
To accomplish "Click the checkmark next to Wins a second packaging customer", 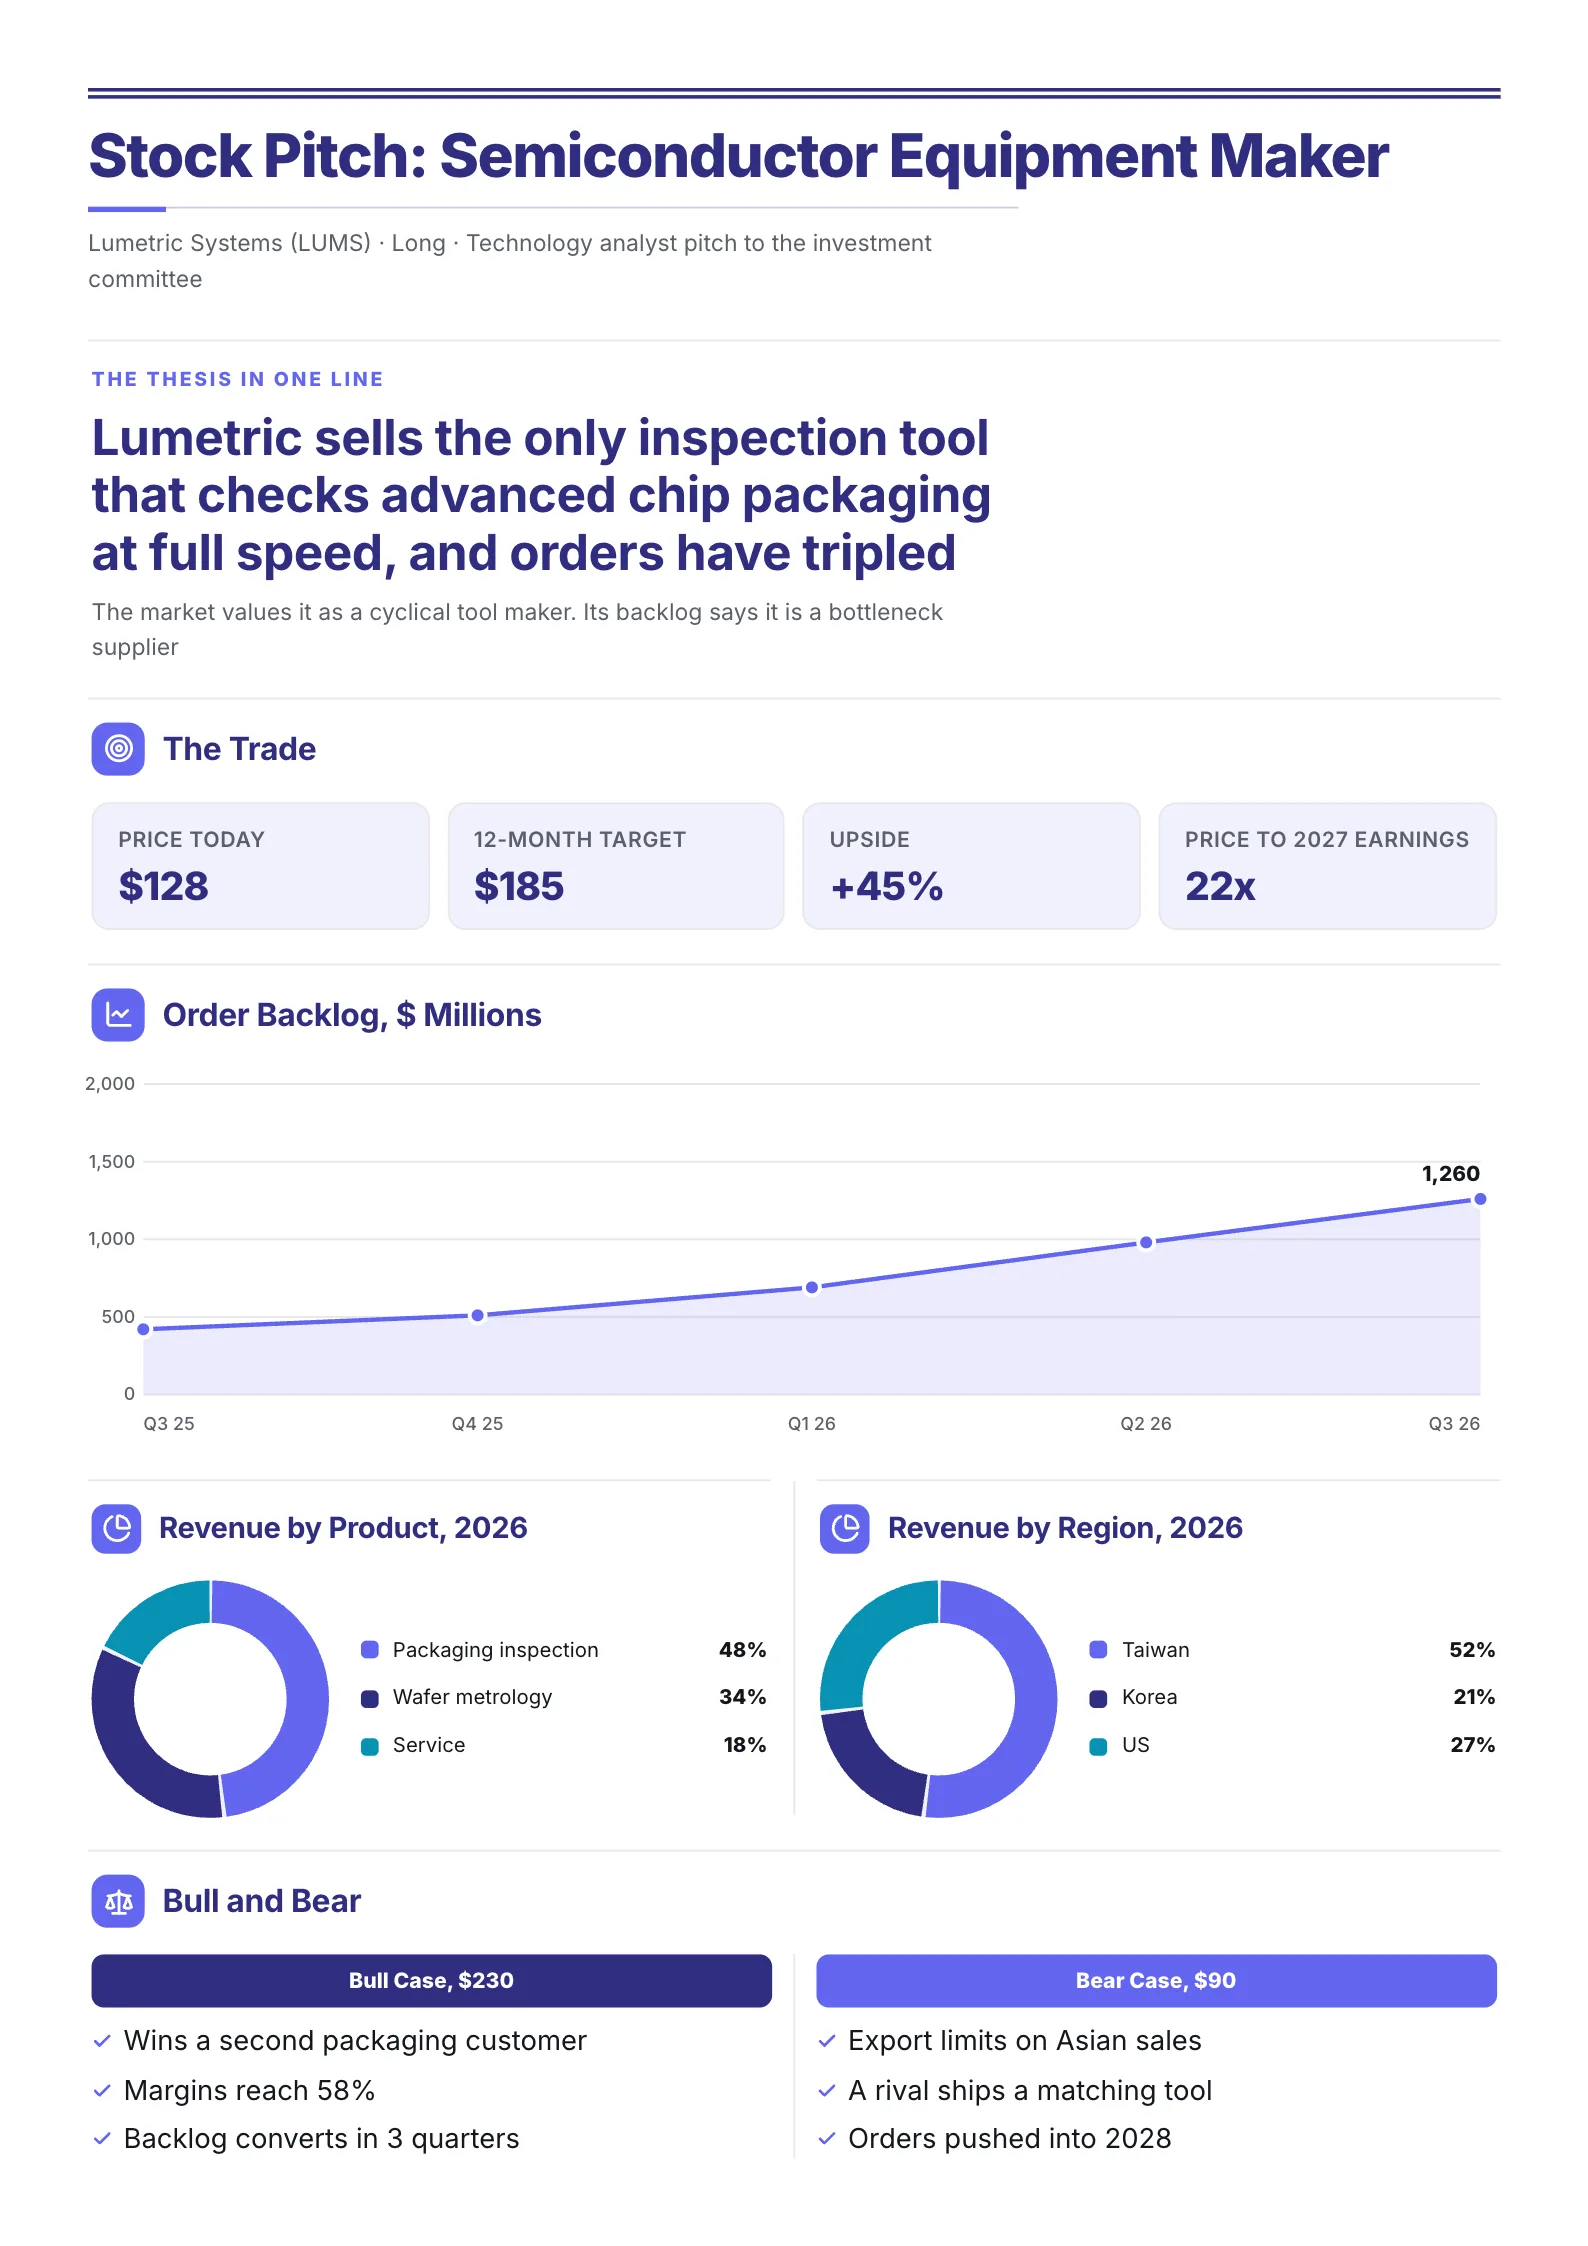I will coord(102,2041).
